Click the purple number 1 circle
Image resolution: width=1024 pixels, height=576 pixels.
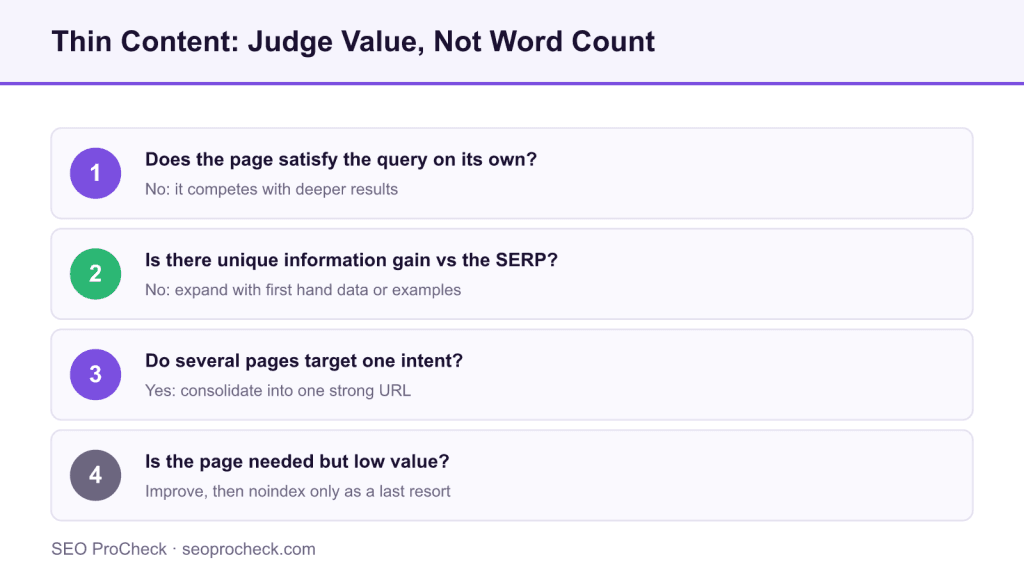(x=95, y=173)
